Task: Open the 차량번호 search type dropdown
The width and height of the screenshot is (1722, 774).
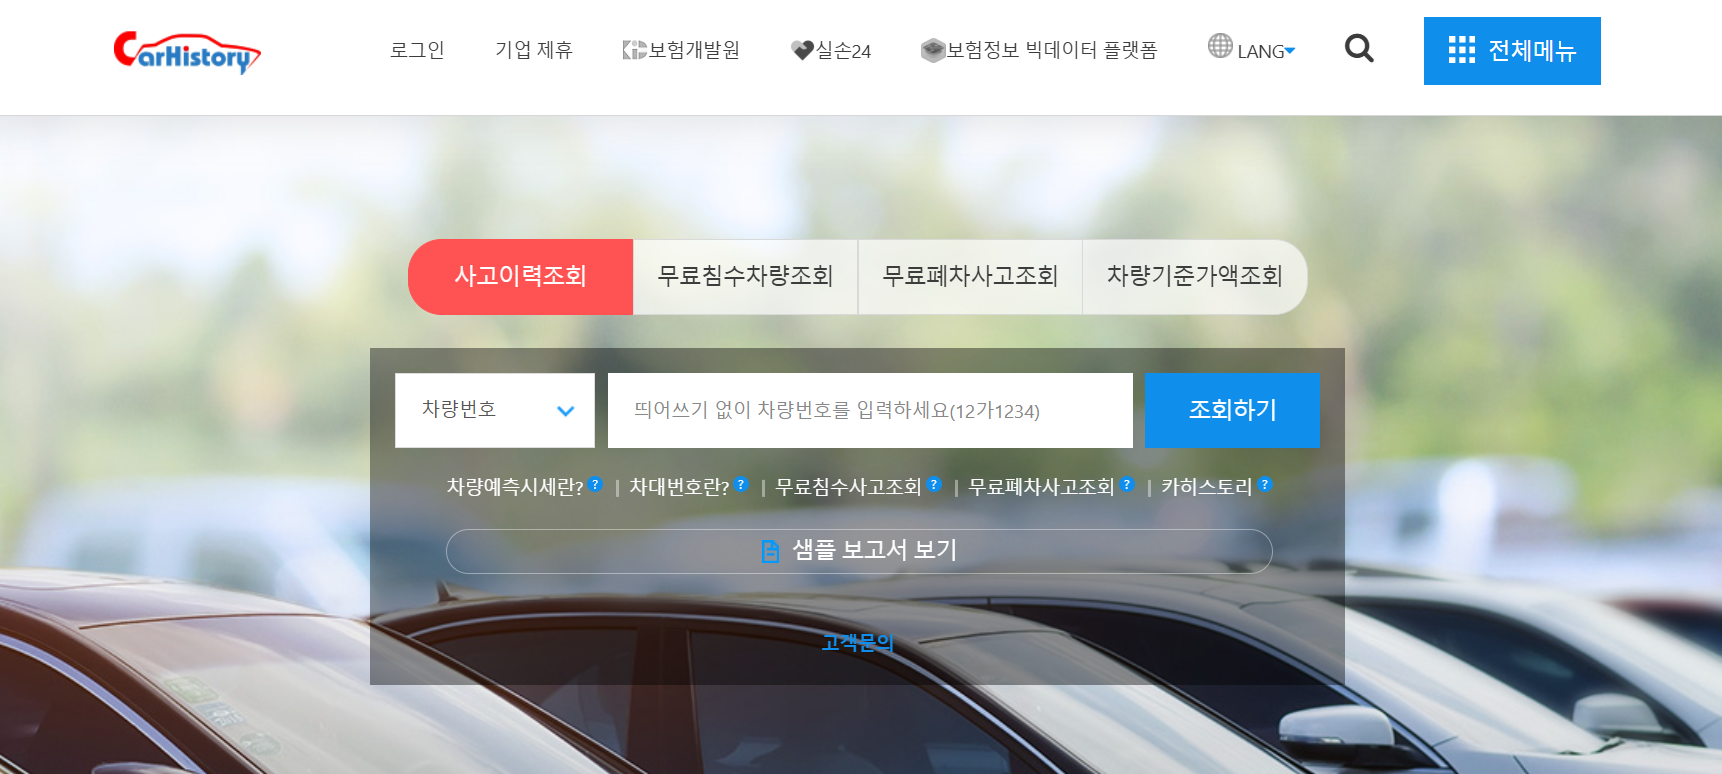Action: click(x=495, y=410)
